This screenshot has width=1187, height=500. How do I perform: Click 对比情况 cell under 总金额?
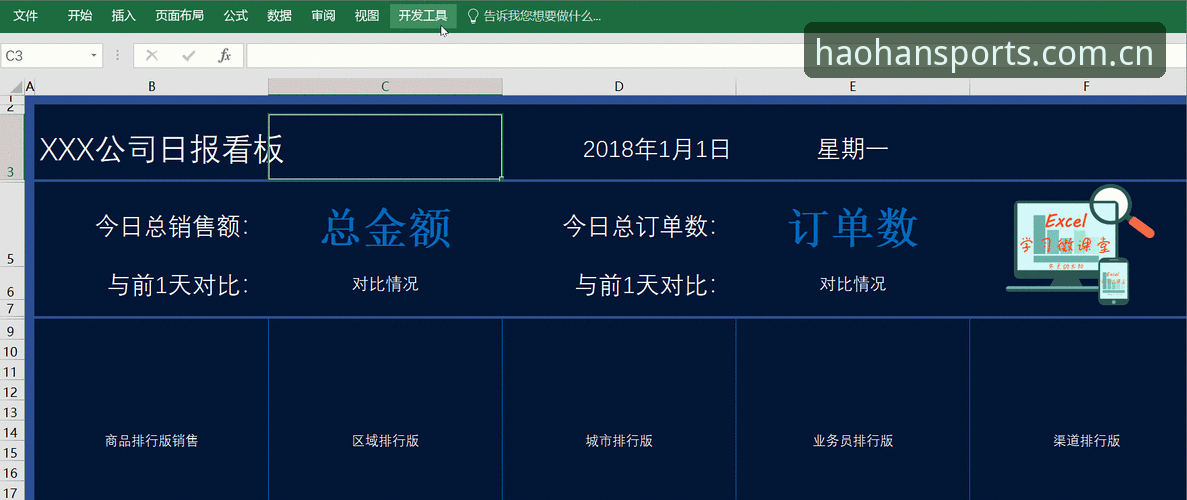[x=385, y=284]
